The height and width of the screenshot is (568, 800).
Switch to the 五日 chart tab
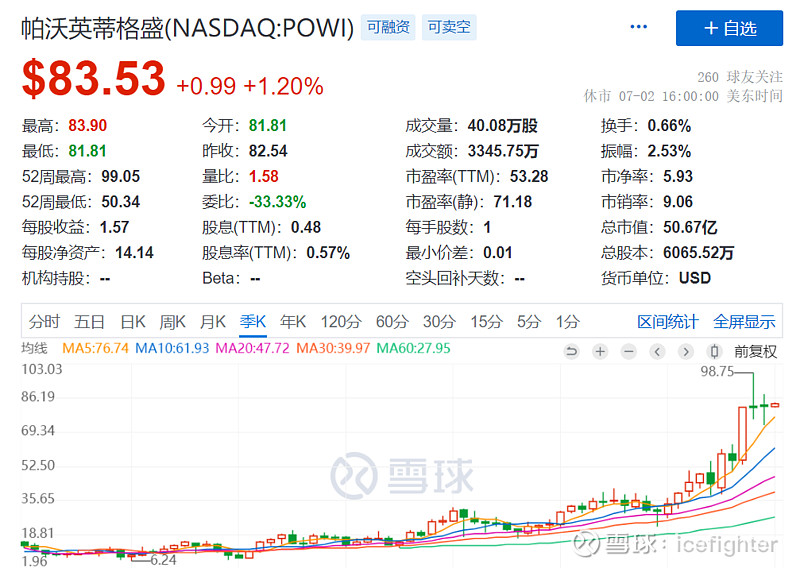coord(89,322)
